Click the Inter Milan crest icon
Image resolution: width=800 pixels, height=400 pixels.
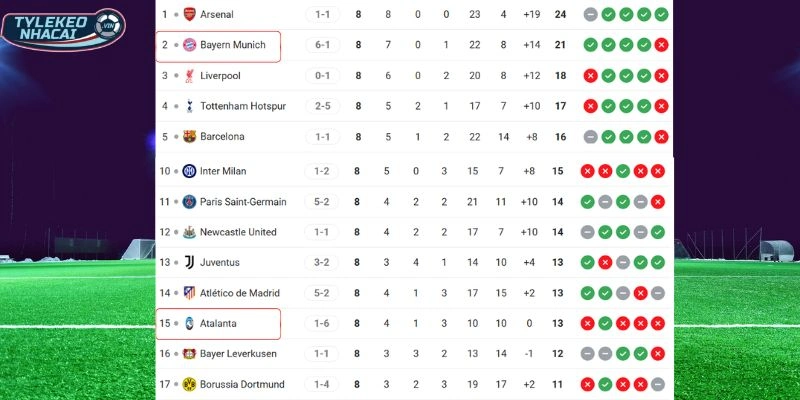[x=189, y=171]
